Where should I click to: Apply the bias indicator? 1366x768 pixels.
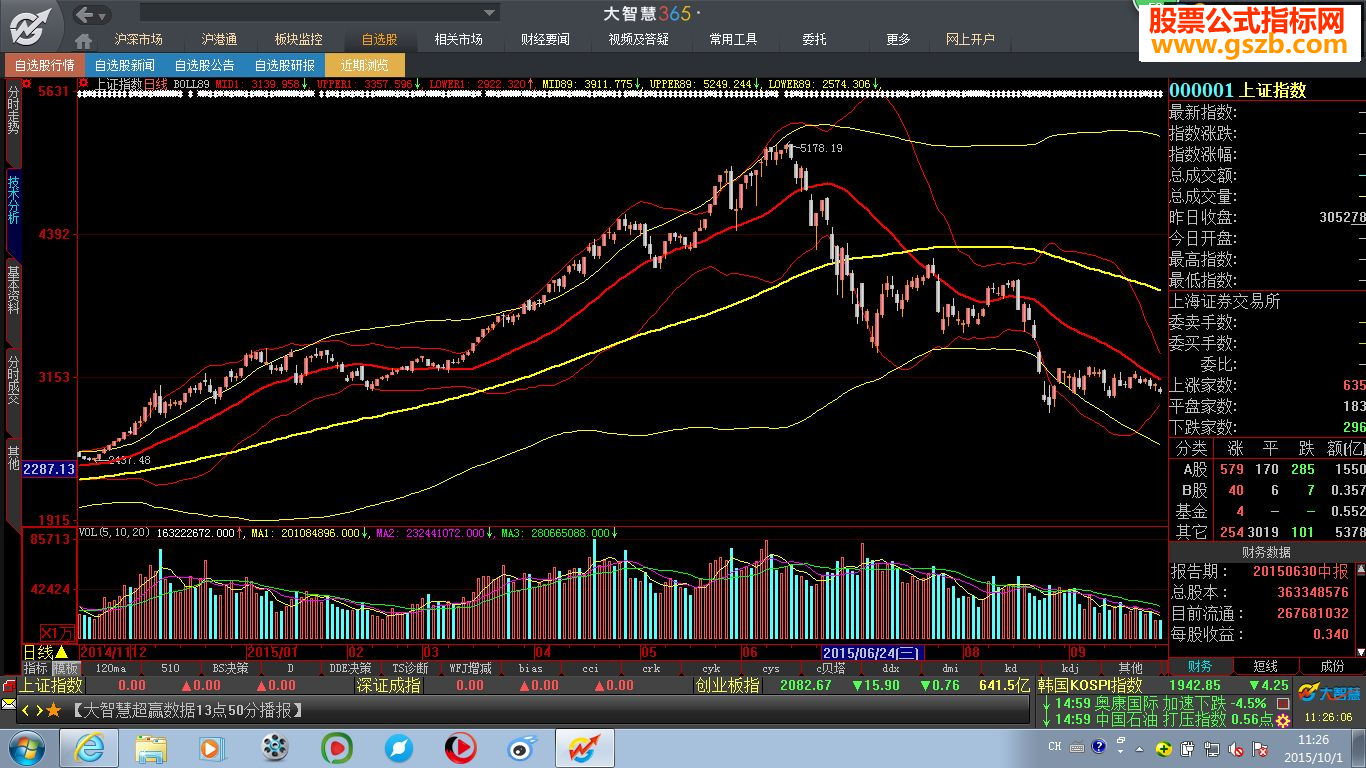(531, 668)
